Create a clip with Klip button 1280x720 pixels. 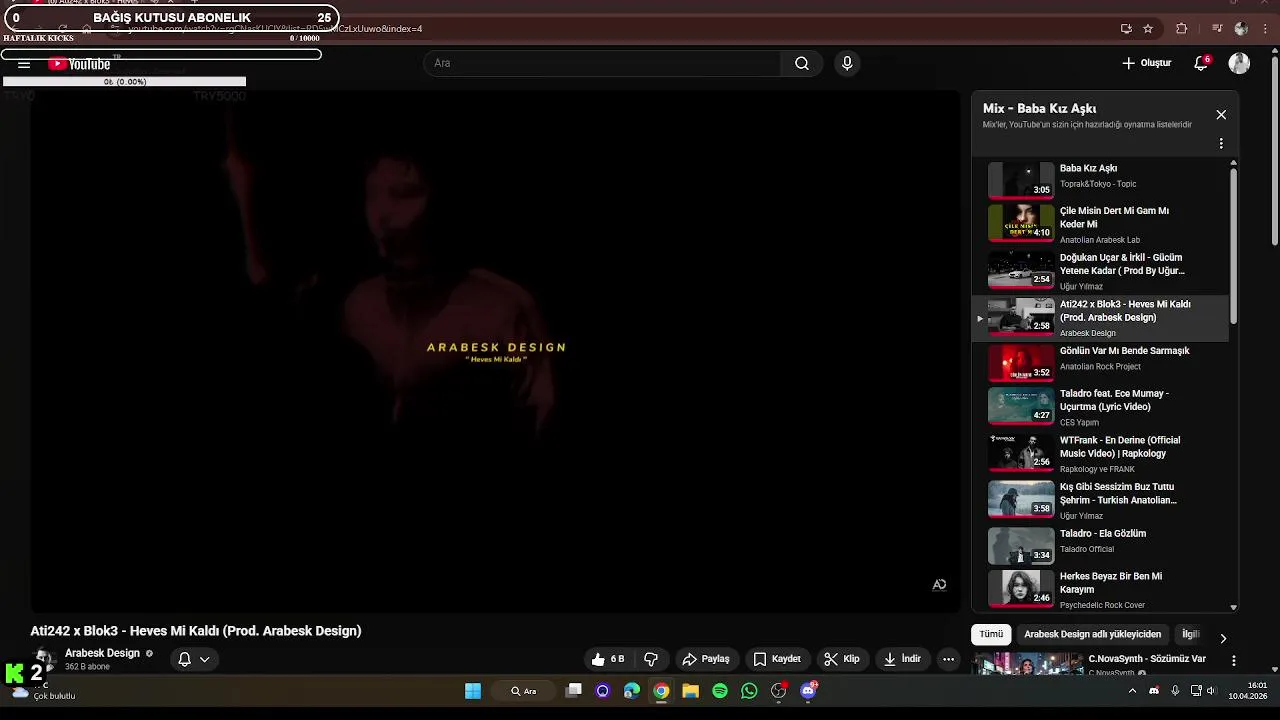click(x=842, y=659)
